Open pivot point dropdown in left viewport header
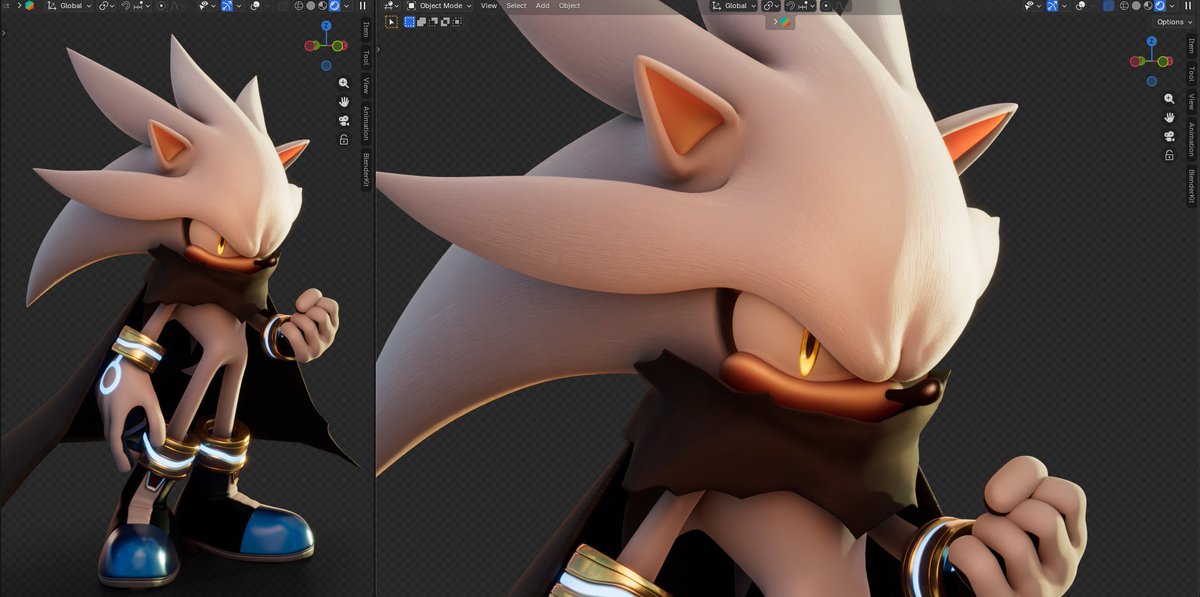The width and height of the screenshot is (1200, 597). [106, 6]
